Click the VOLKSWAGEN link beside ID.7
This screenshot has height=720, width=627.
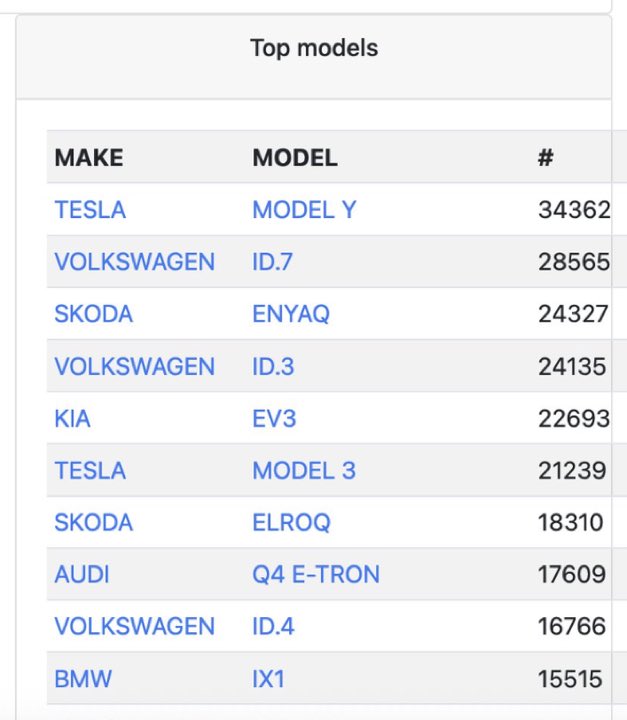[x=135, y=262]
